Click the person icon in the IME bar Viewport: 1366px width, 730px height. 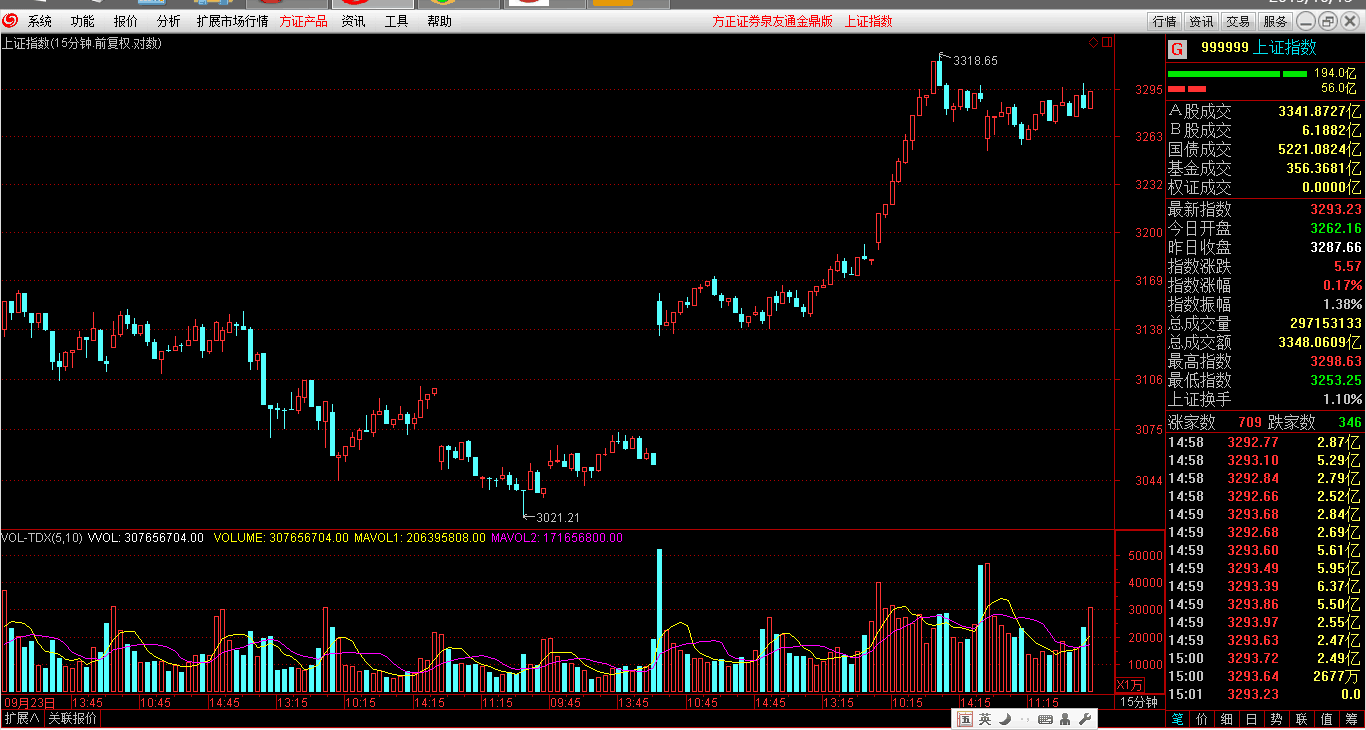1065,719
